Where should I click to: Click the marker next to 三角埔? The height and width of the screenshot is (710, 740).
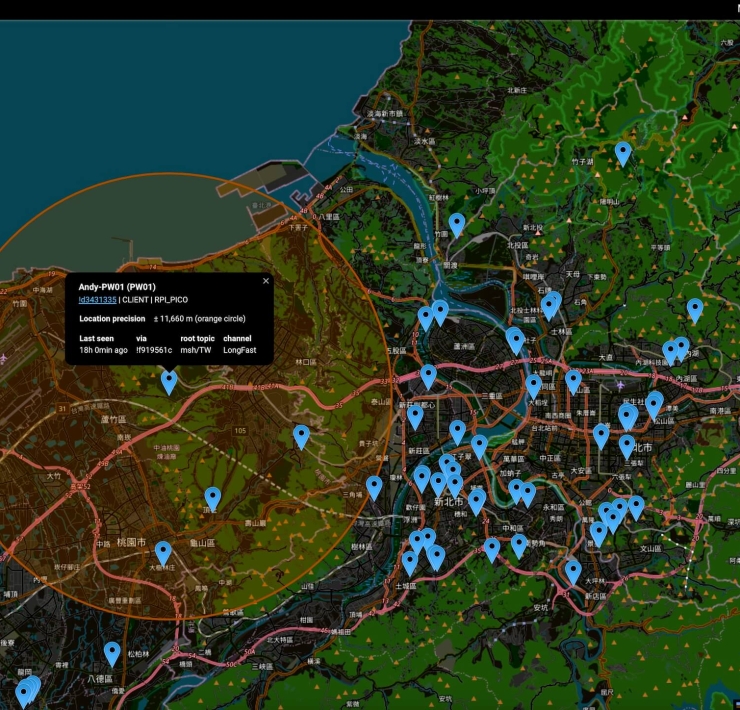pos(374,487)
